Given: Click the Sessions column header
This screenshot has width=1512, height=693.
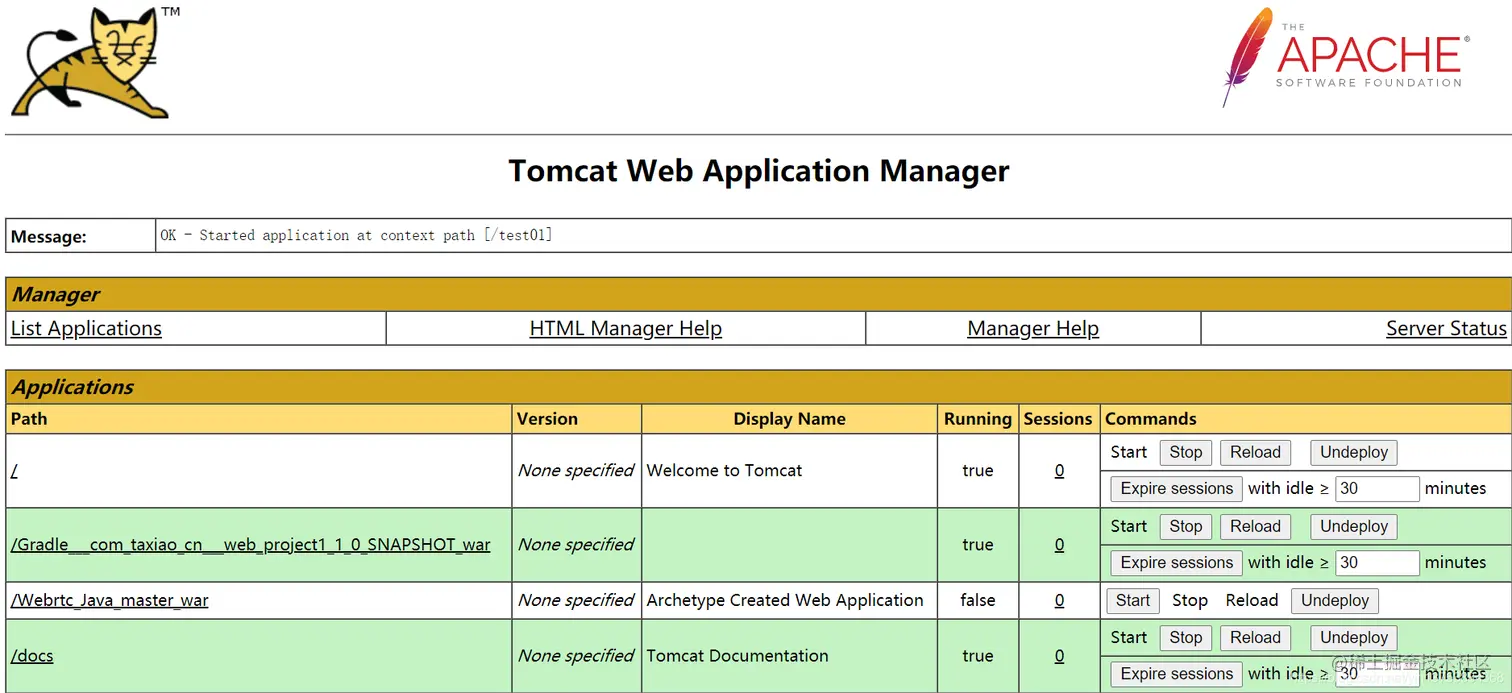Looking at the screenshot, I should pos(1058,419).
